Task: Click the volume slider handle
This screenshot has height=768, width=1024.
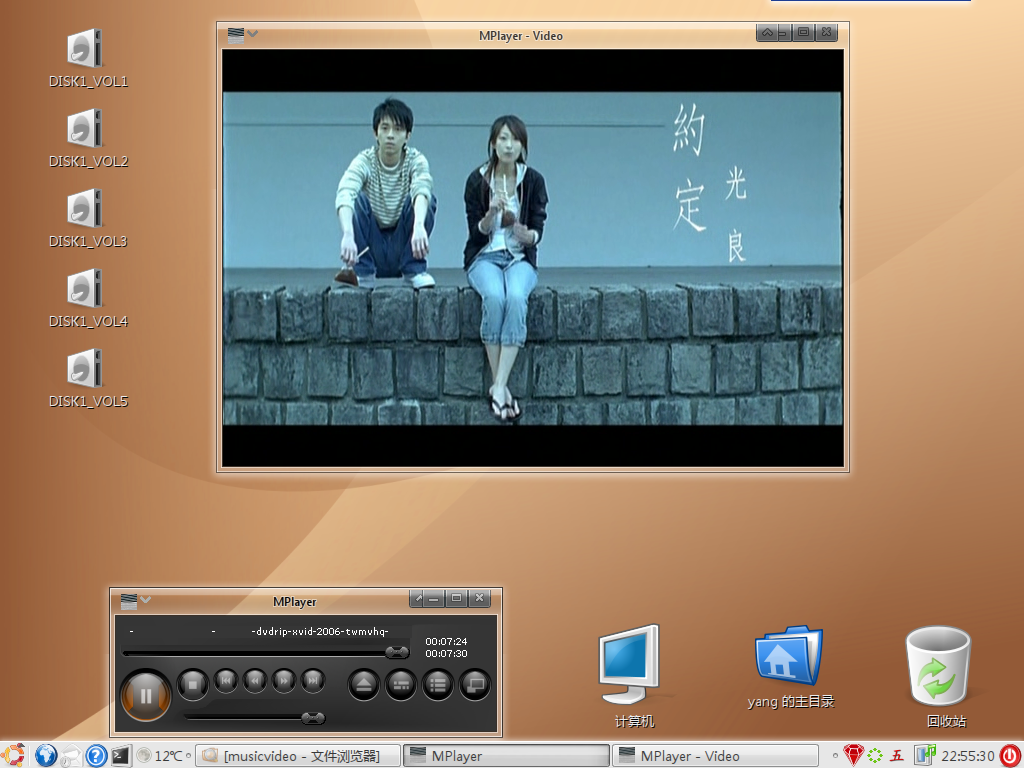Action: (x=313, y=718)
